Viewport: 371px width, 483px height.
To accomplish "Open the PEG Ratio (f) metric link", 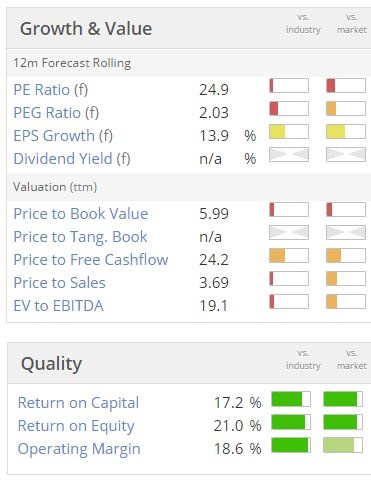I will pyautogui.click(x=56, y=113).
